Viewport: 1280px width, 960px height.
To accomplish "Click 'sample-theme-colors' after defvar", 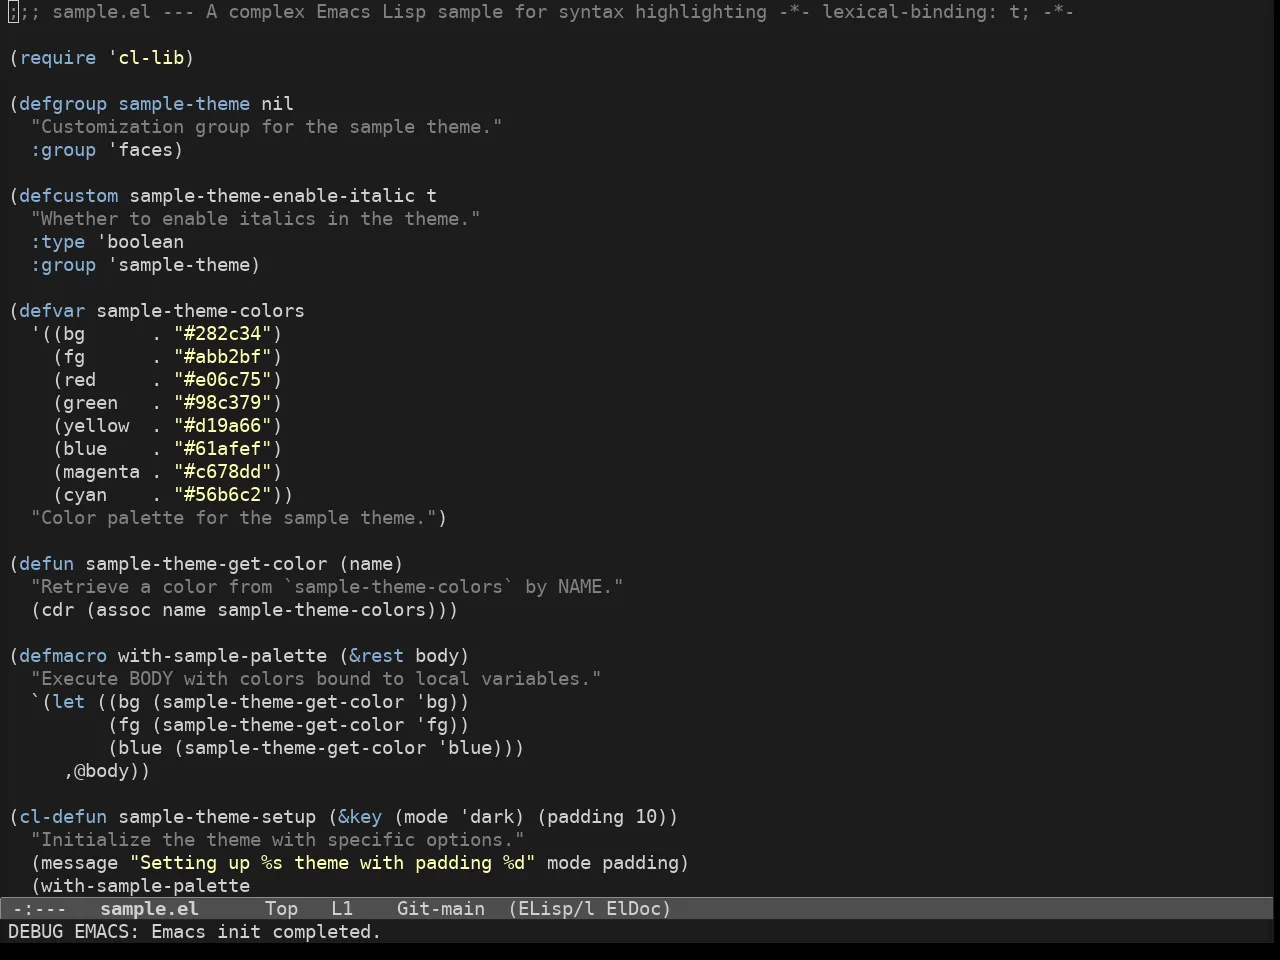I will (x=200, y=311).
